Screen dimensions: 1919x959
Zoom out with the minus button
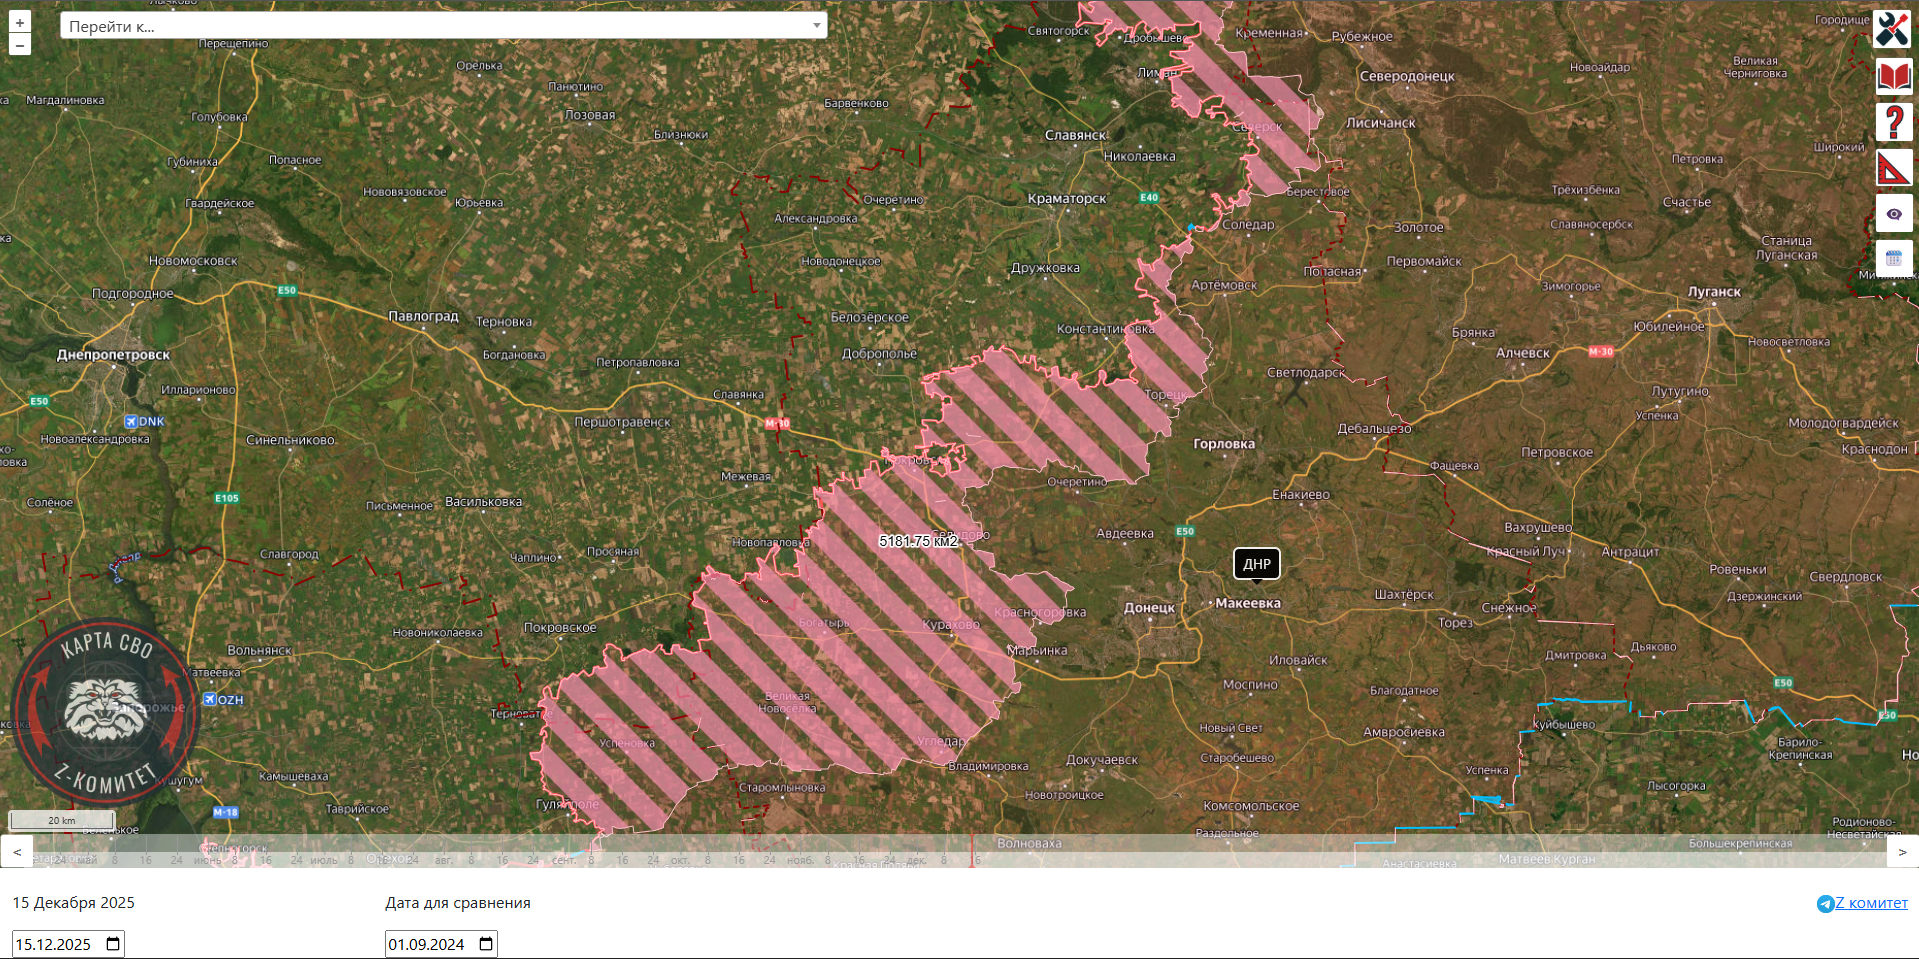point(20,45)
